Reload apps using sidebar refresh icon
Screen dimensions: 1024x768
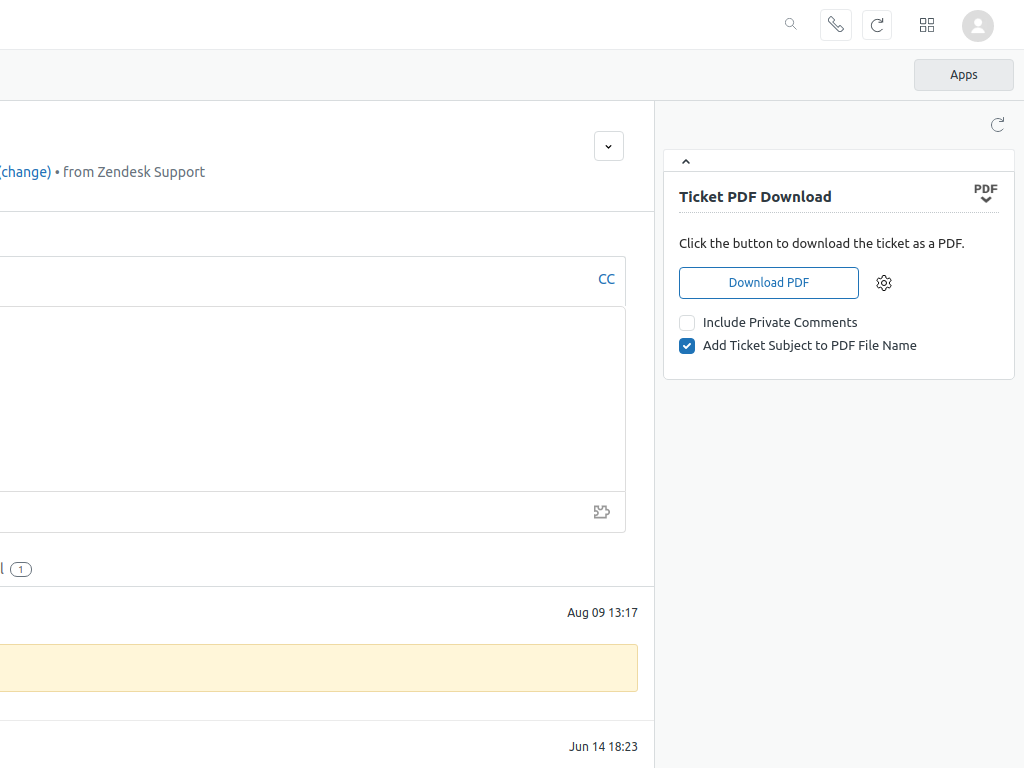coord(997,125)
